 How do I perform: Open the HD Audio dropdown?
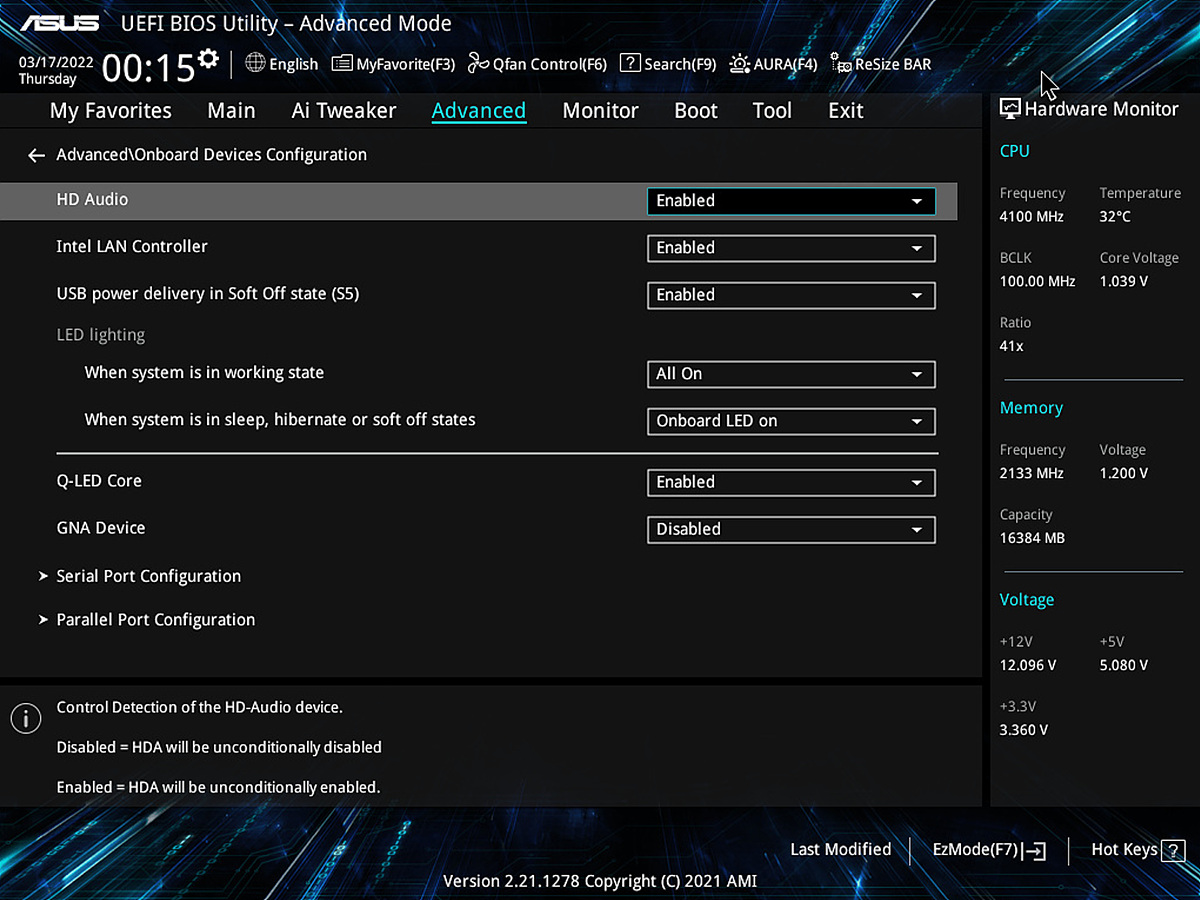[791, 201]
